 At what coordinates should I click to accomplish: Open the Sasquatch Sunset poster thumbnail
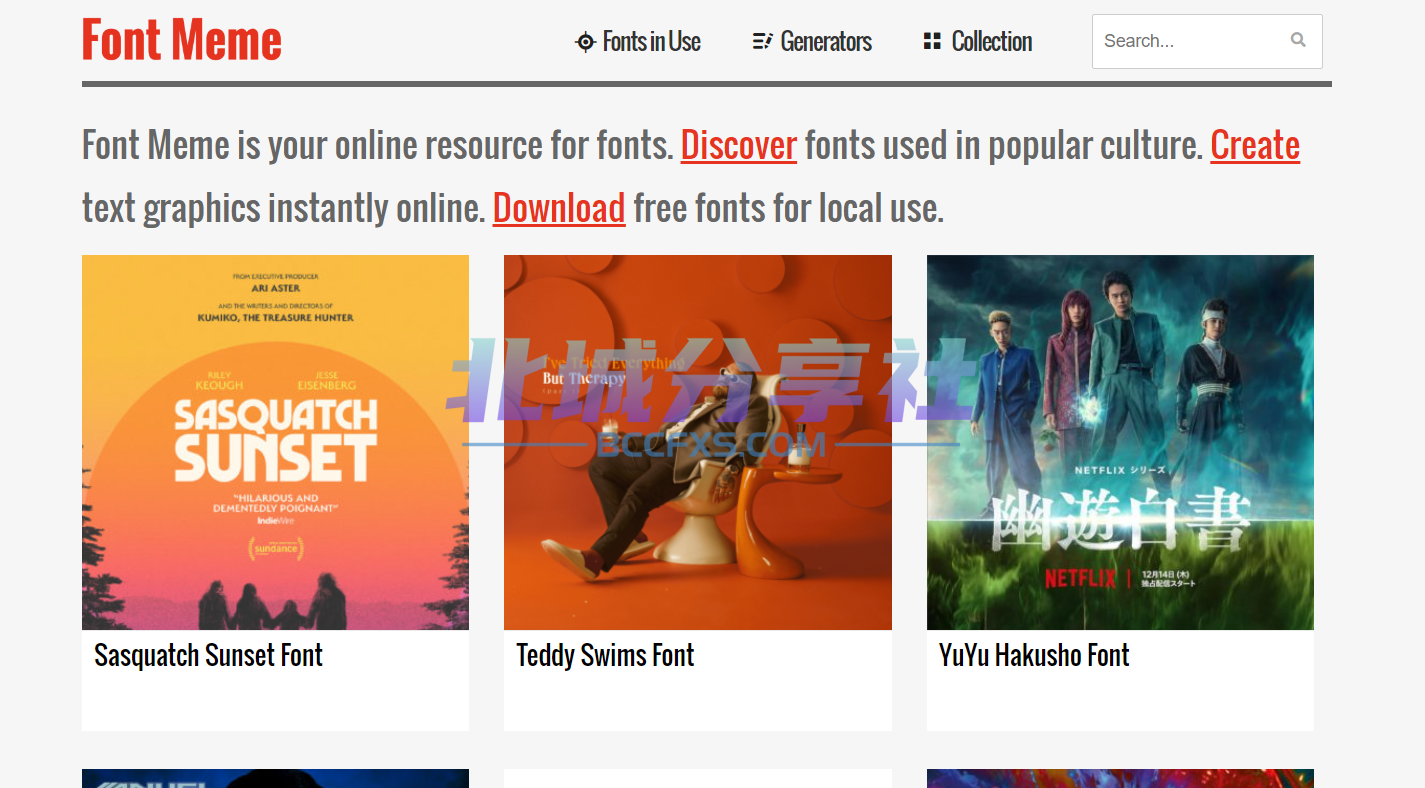point(275,442)
